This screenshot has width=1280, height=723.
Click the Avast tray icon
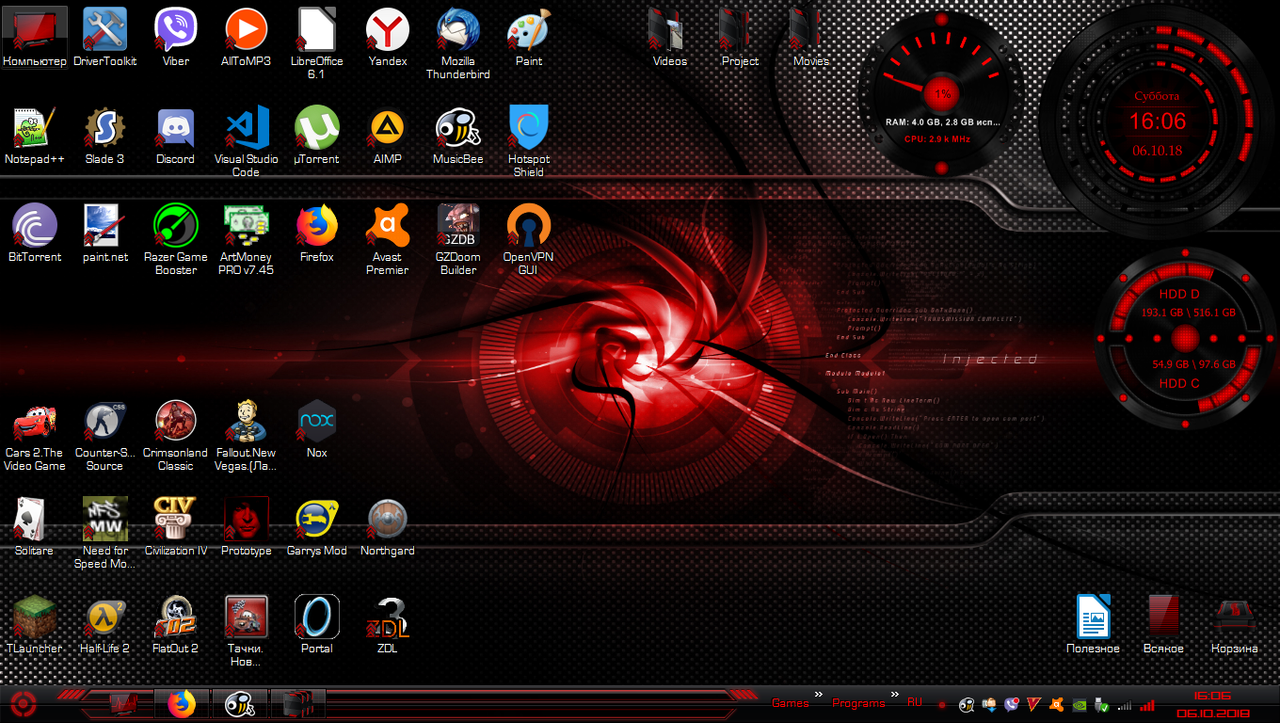[x=1056, y=705]
